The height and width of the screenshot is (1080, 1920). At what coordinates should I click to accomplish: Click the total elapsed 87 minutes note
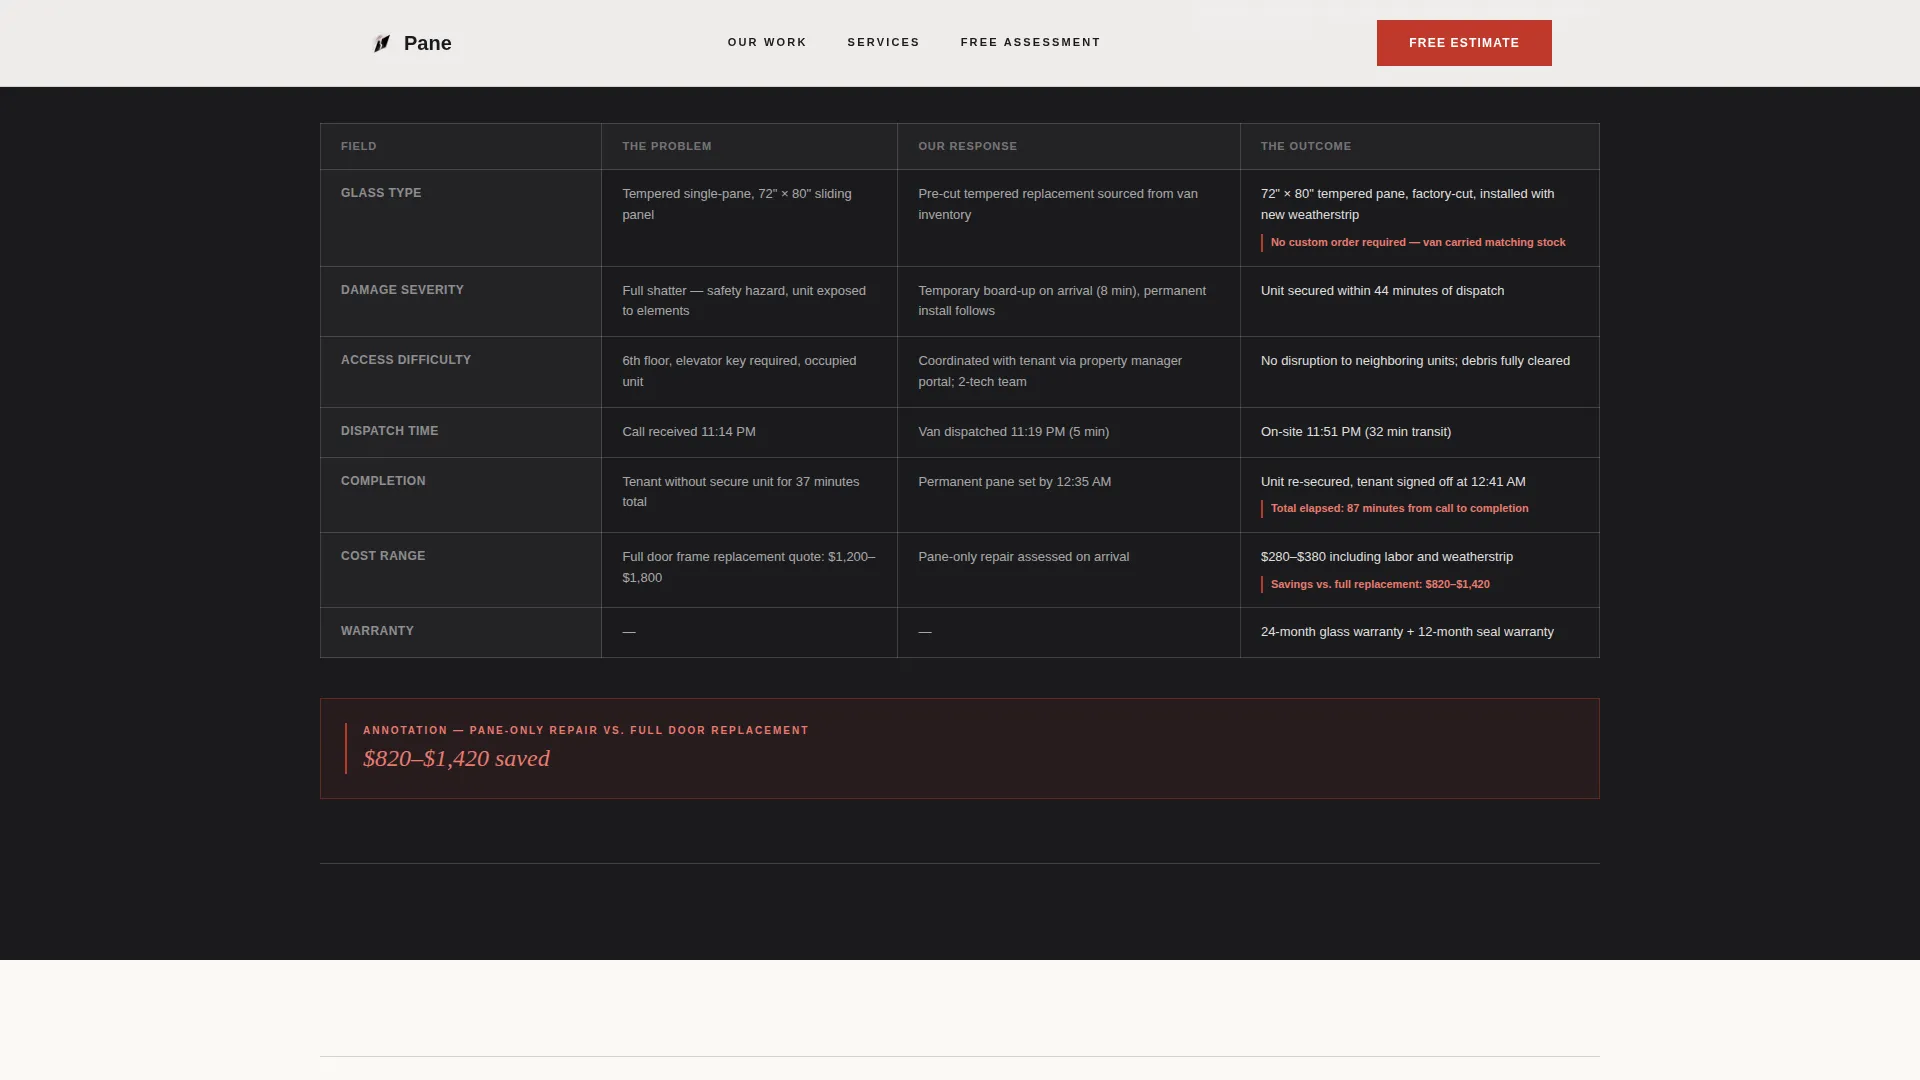(x=1399, y=509)
